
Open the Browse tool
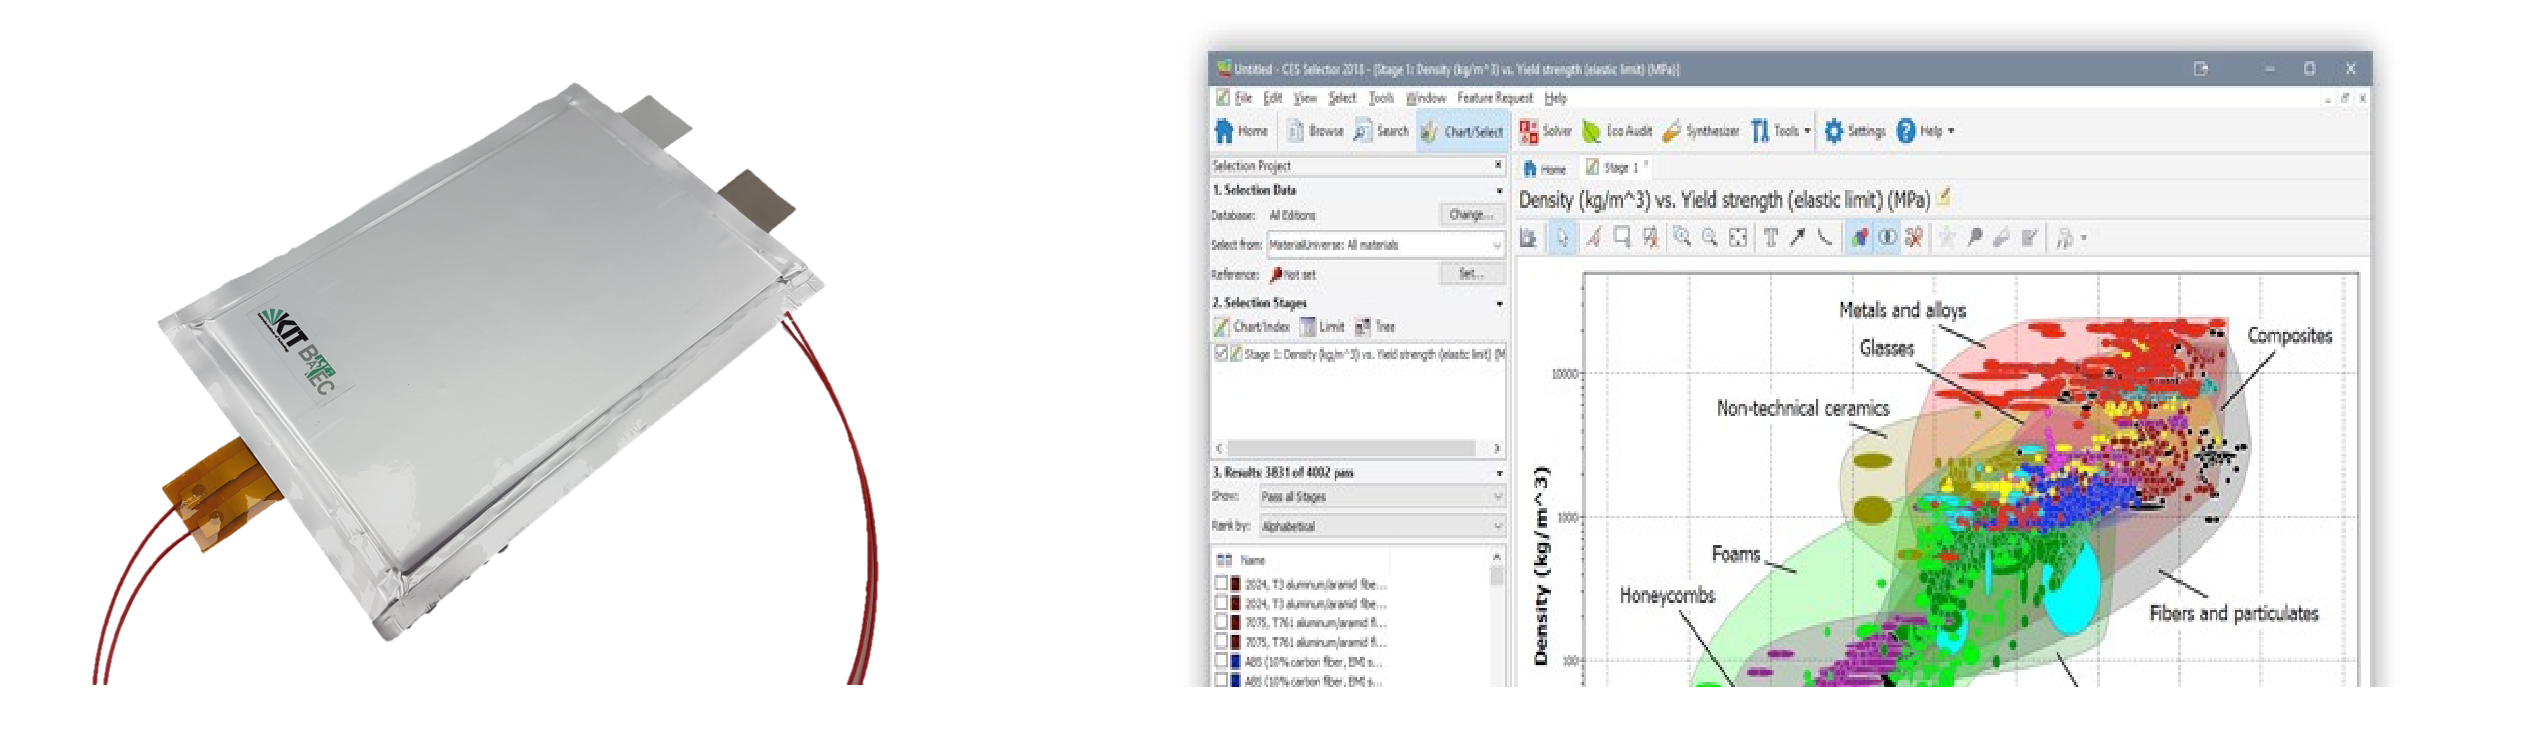point(1315,131)
